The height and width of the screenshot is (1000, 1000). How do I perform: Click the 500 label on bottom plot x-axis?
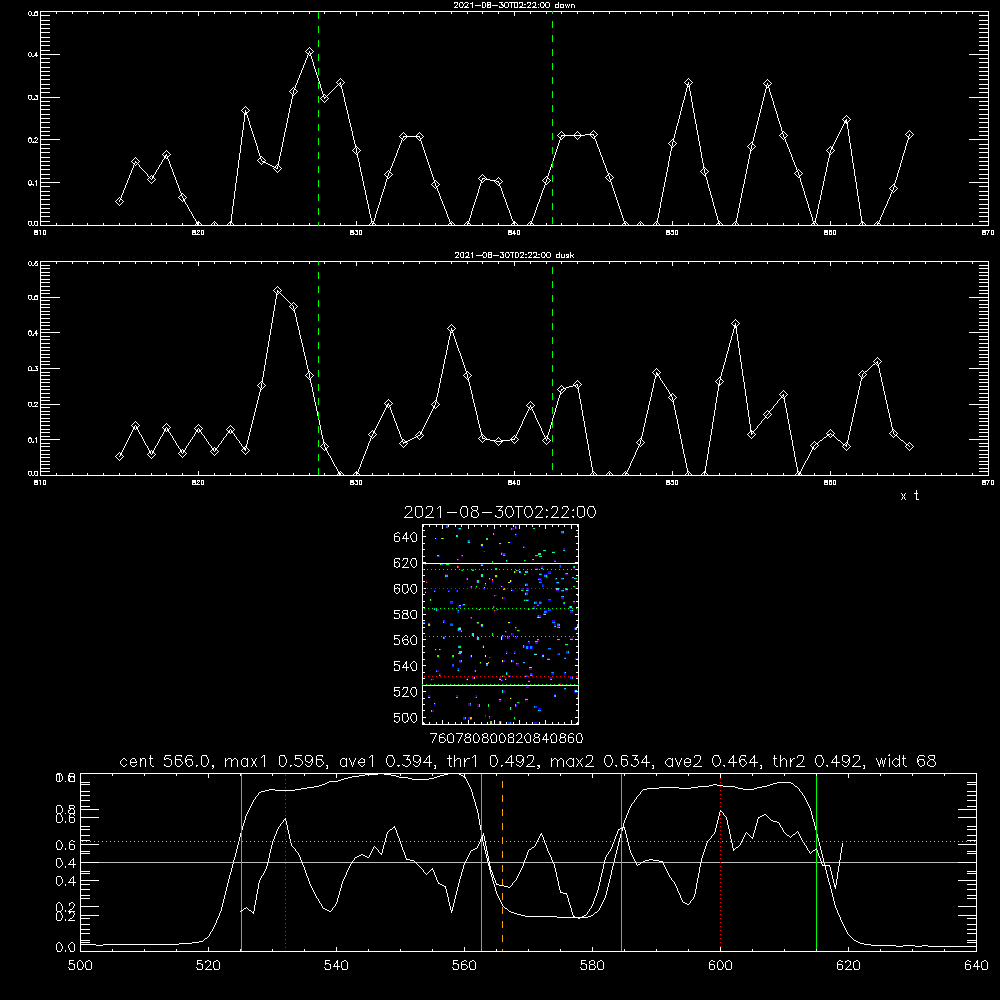pyautogui.click(x=80, y=966)
